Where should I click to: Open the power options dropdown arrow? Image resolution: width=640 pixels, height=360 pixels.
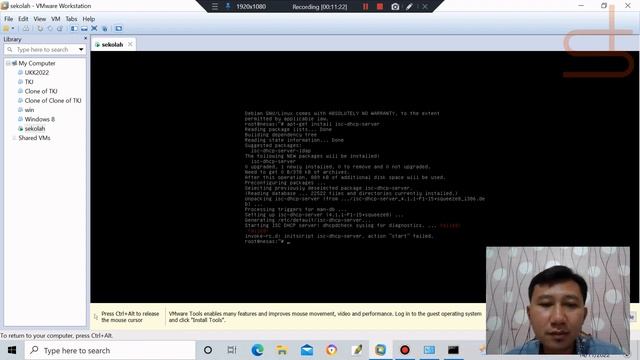pos(13,29)
